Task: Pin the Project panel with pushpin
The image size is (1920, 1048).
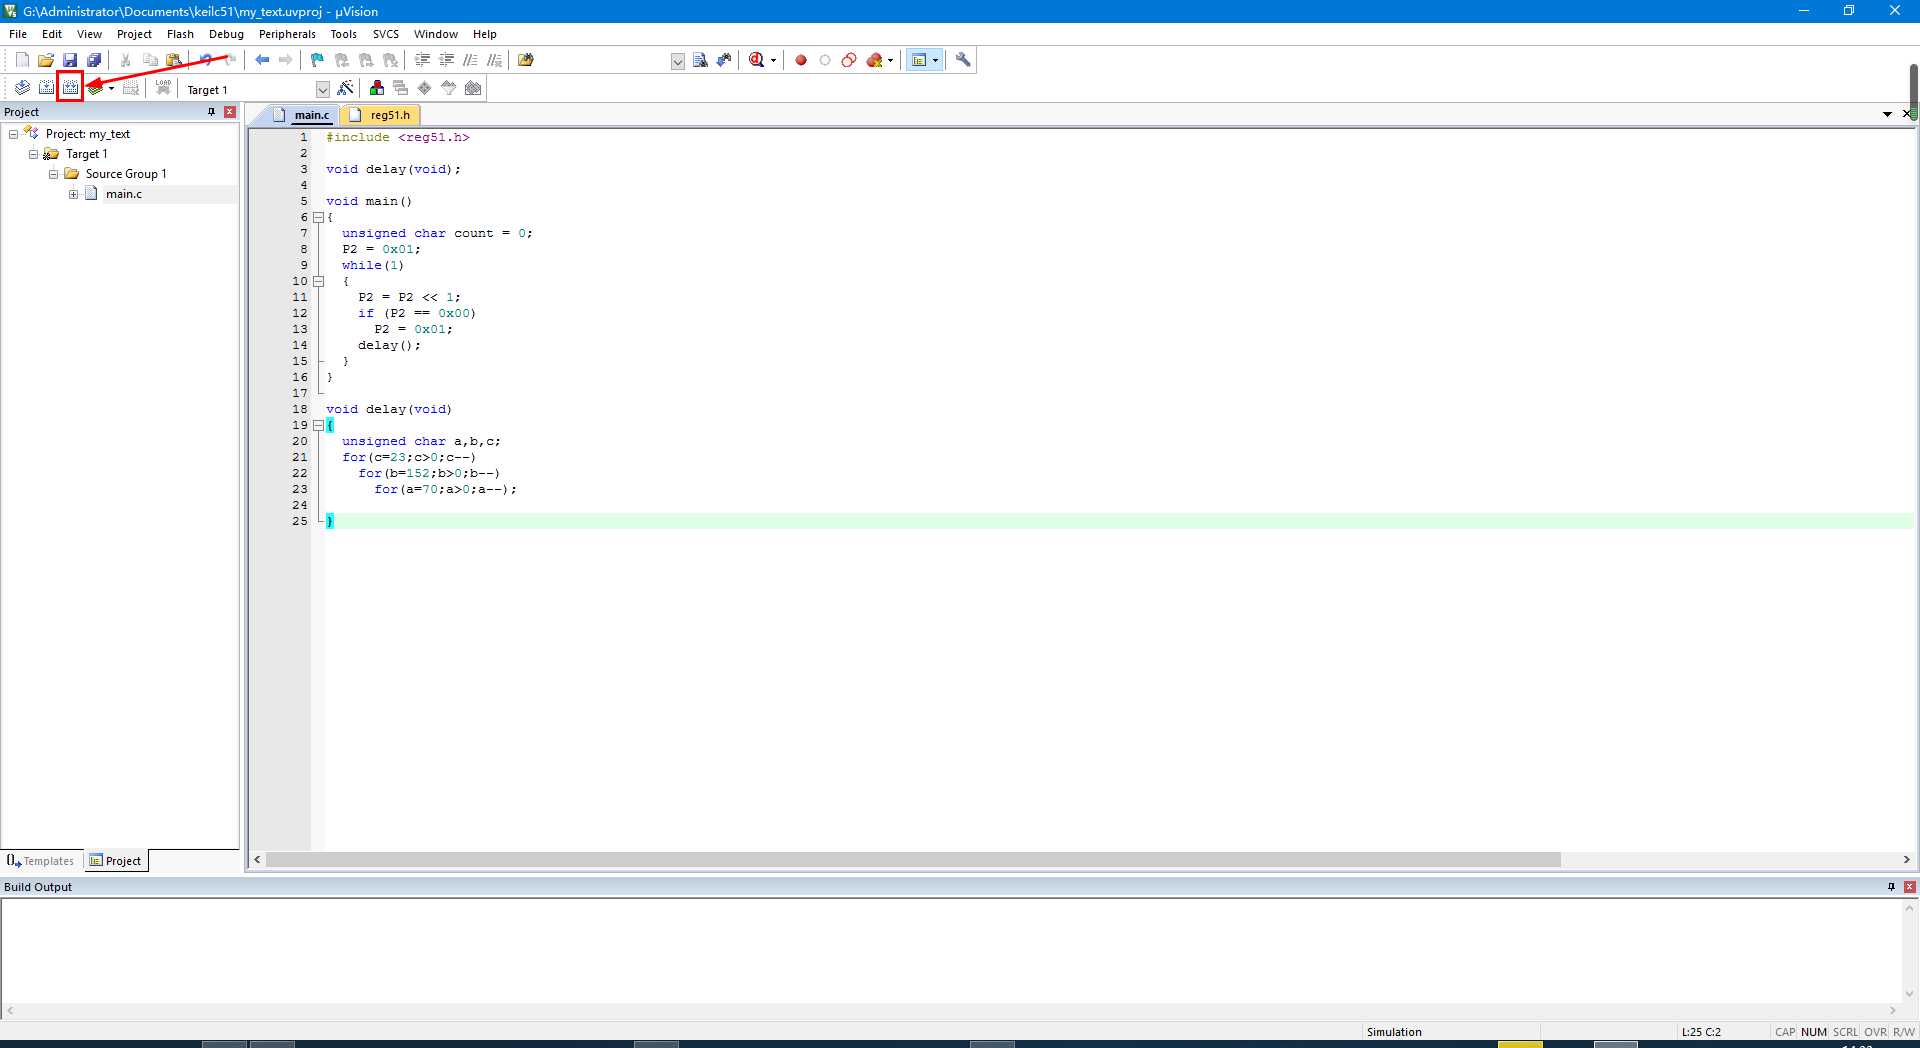Action: click(211, 112)
